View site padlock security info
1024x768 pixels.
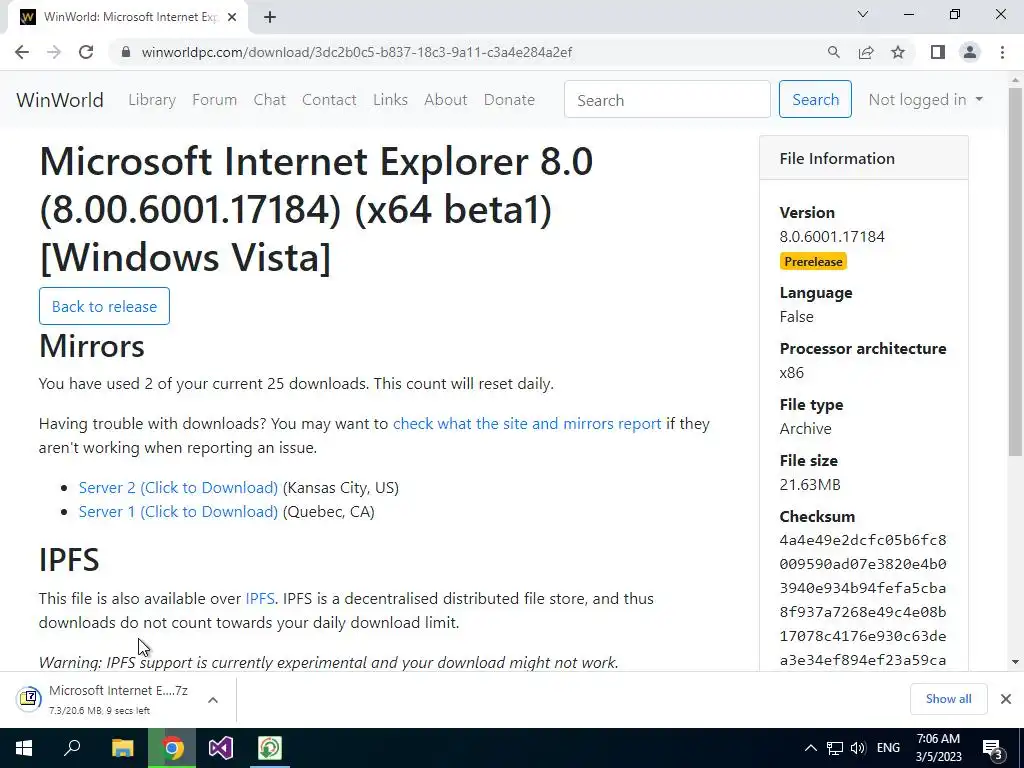click(126, 52)
